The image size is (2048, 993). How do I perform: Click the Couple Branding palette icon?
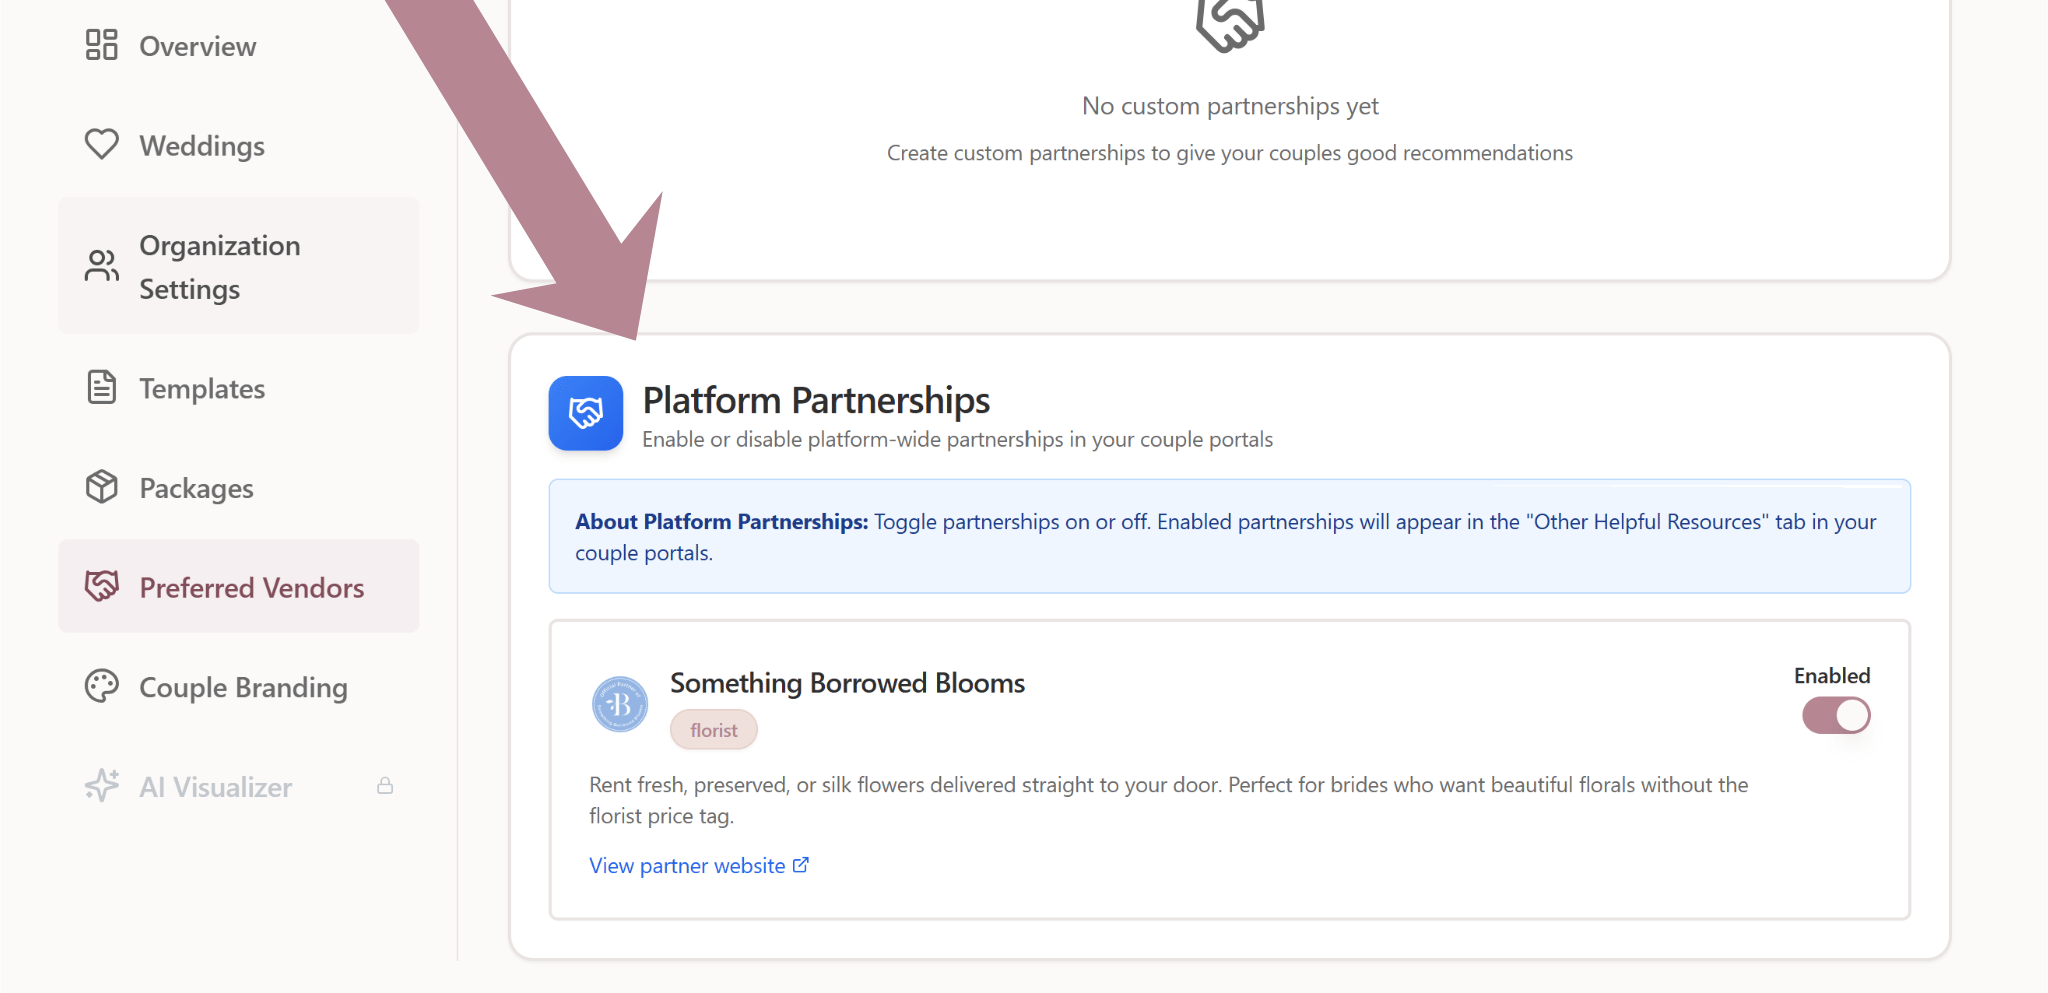(101, 686)
